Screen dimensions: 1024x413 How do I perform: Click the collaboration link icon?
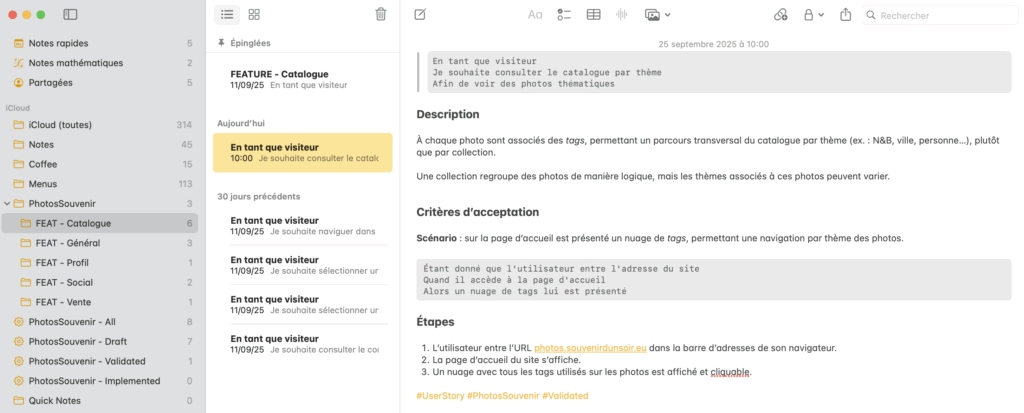click(x=781, y=15)
